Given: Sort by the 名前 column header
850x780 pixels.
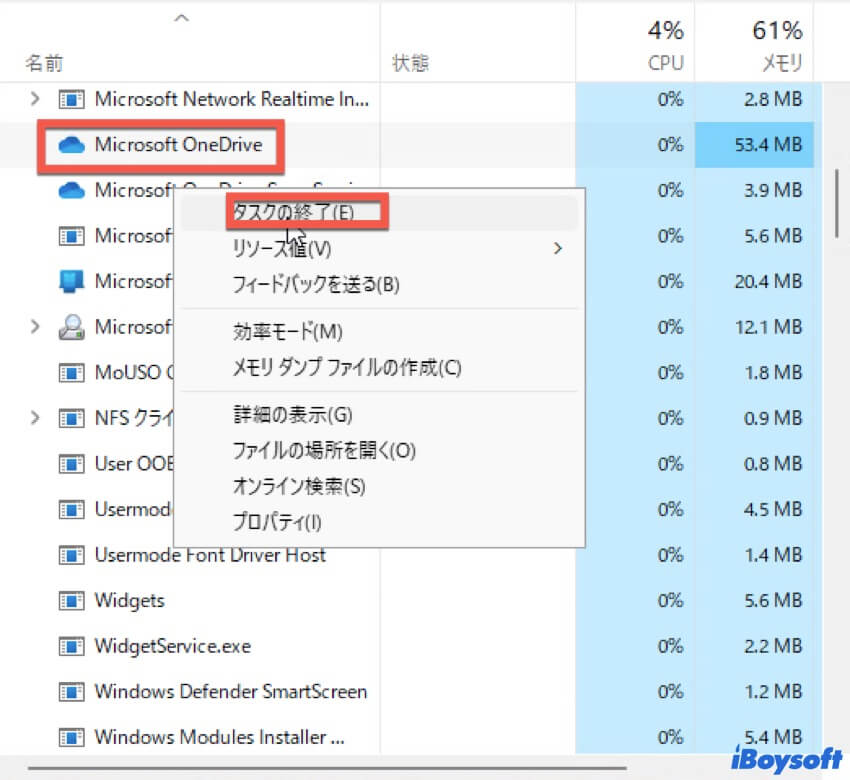Looking at the screenshot, I should pyautogui.click(x=44, y=63).
